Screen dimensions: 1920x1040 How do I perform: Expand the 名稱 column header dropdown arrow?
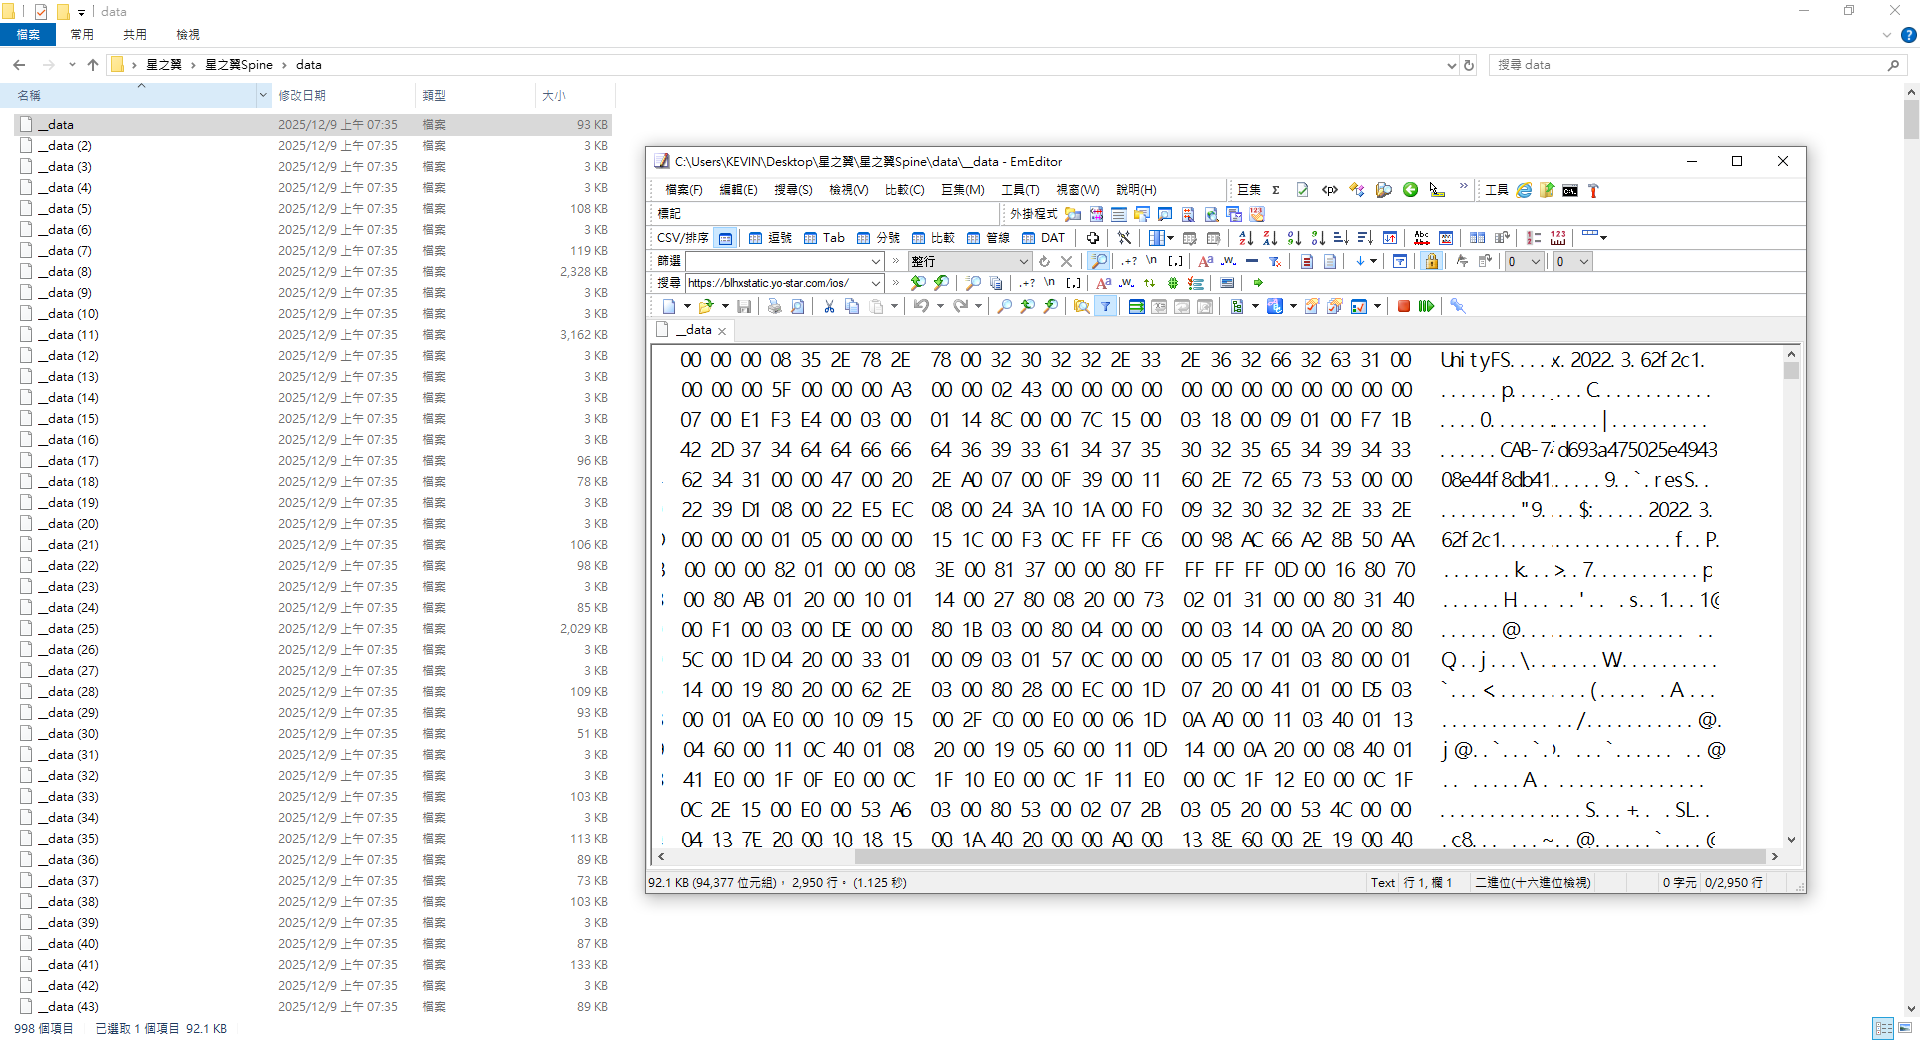pos(263,96)
